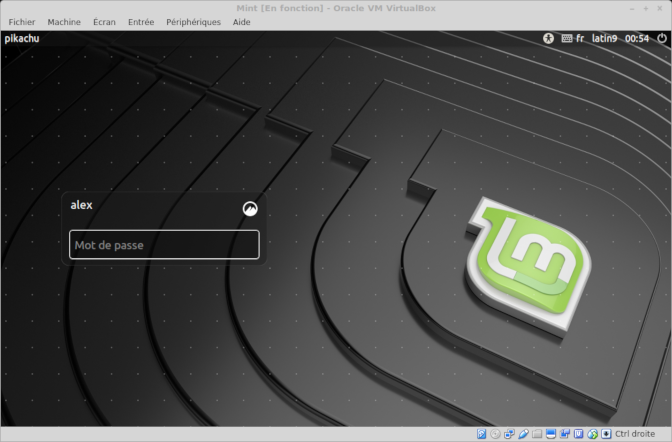The image size is (672, 442).
Task: Open the Fichier menu
Action: (21, 21)
